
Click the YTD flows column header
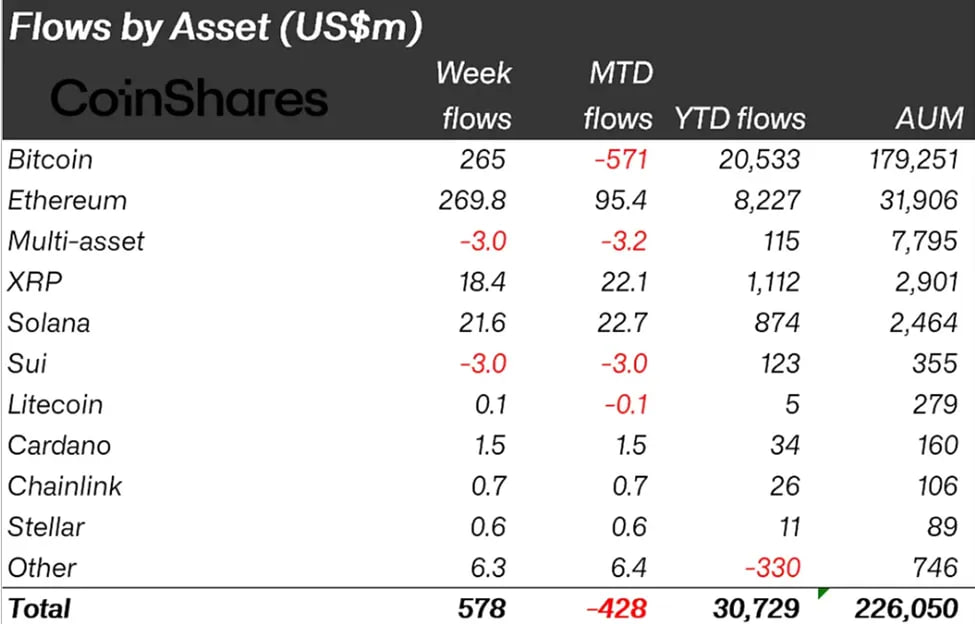[740, 119]
